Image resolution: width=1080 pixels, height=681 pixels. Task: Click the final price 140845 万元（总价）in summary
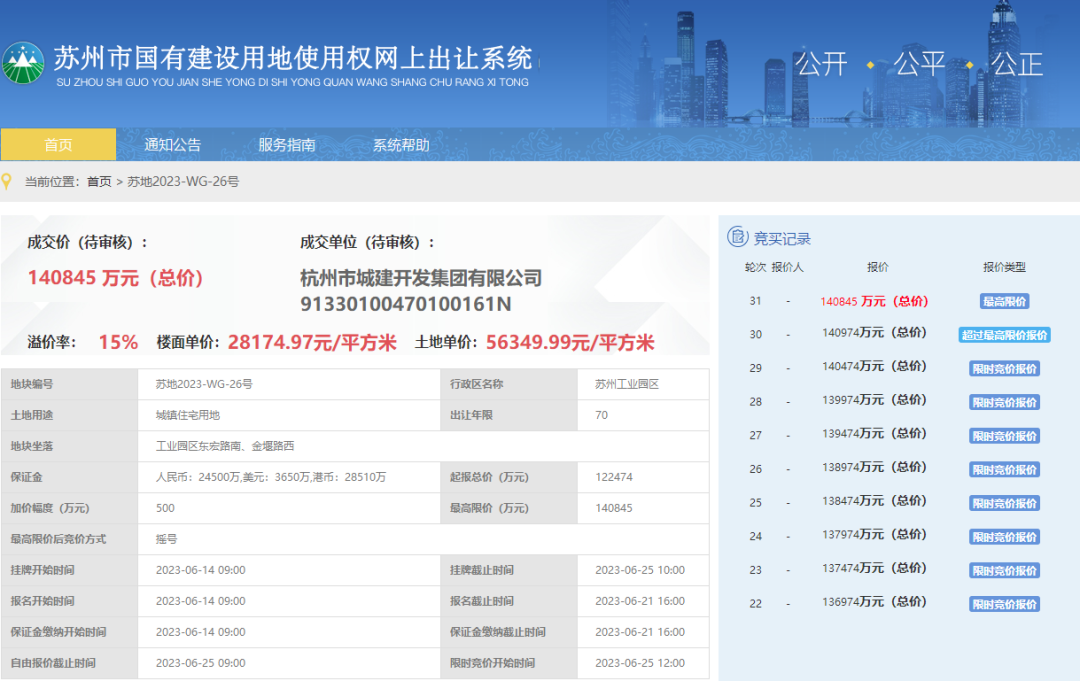(x=116, y=278)
